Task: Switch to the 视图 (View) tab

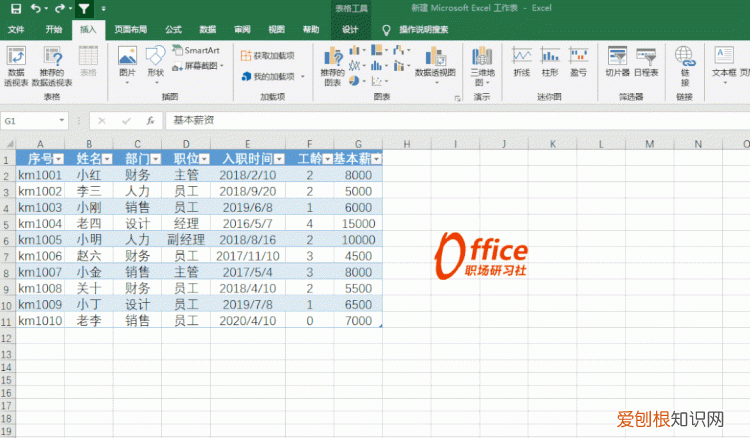Action: coord(276,30)
